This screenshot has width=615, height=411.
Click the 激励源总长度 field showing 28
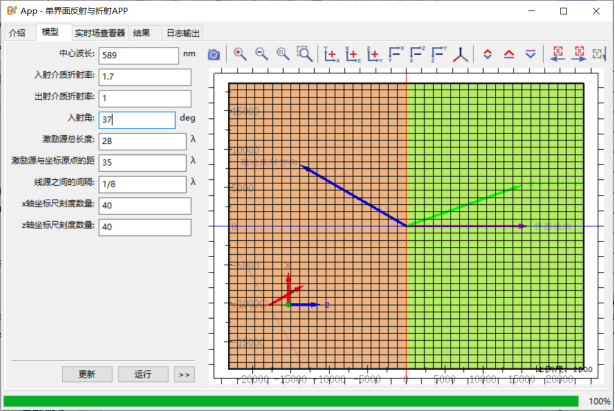(x=143, y=141)
